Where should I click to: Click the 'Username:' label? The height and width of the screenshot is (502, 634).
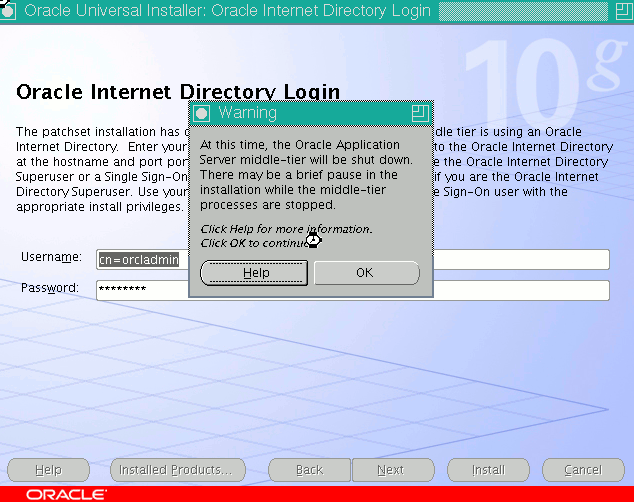click(x=51, y=257)
